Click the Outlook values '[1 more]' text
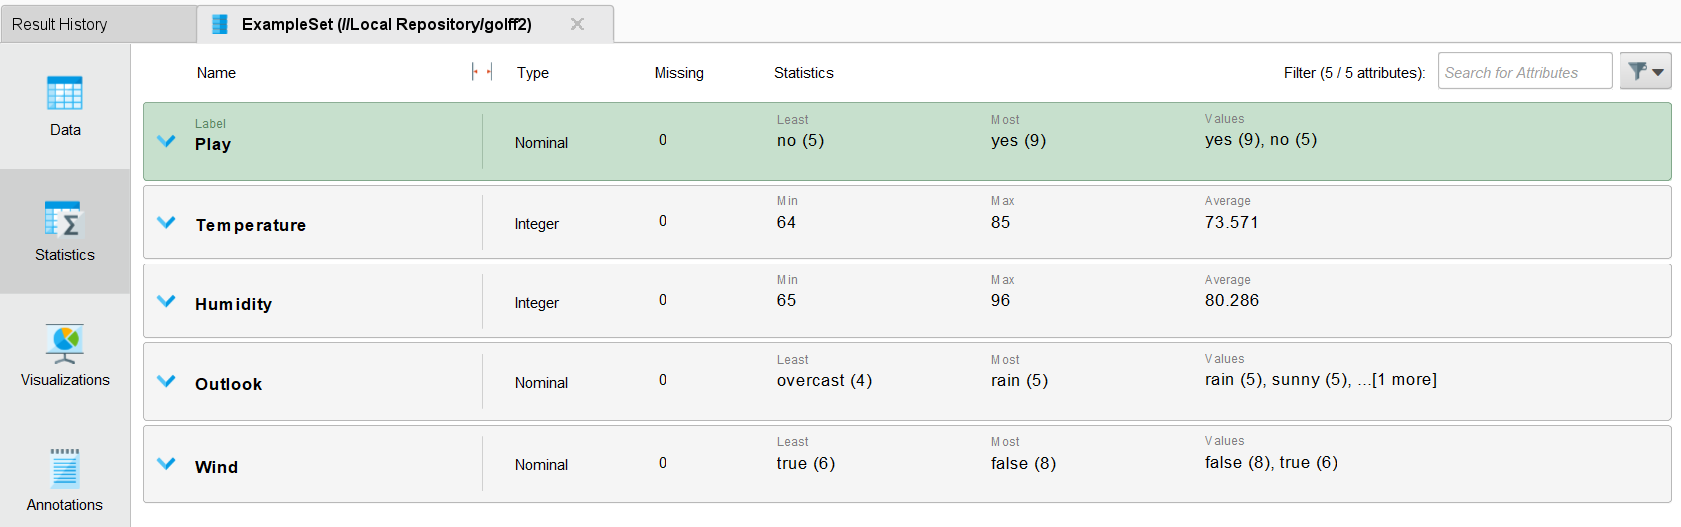The image size is (1681, 527). pos(1404,380)
